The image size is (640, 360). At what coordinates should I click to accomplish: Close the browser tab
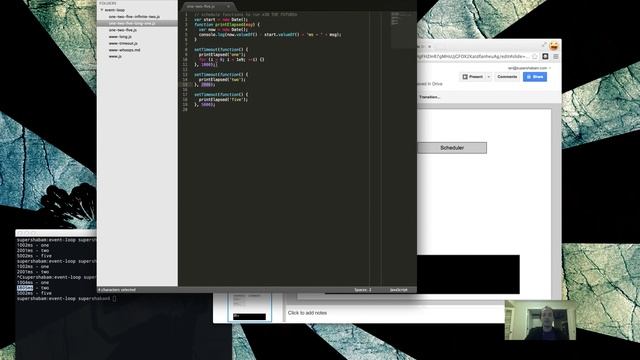tap(429, 47)
